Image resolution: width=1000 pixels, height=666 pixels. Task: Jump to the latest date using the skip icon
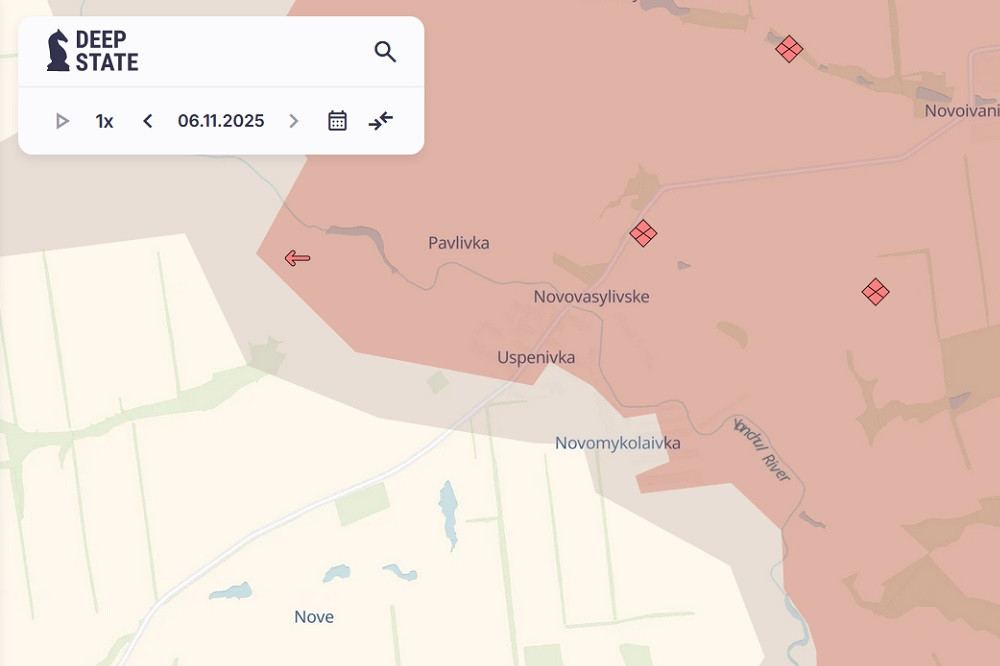point(380,120)
